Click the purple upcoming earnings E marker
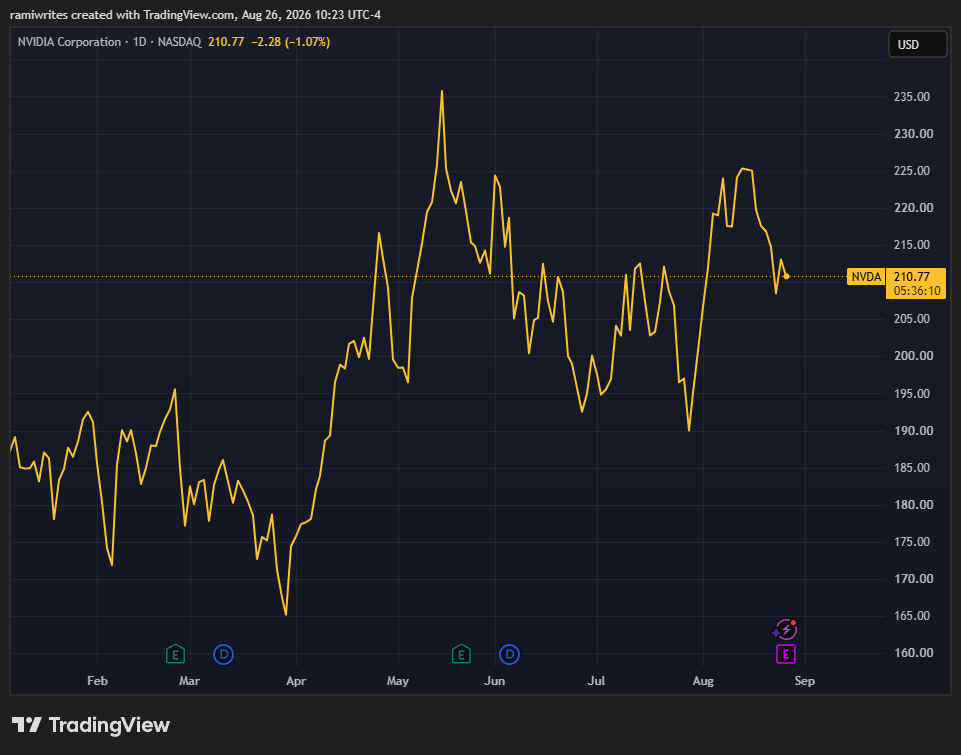Screen dimensions: 961x755 point(786,654)
